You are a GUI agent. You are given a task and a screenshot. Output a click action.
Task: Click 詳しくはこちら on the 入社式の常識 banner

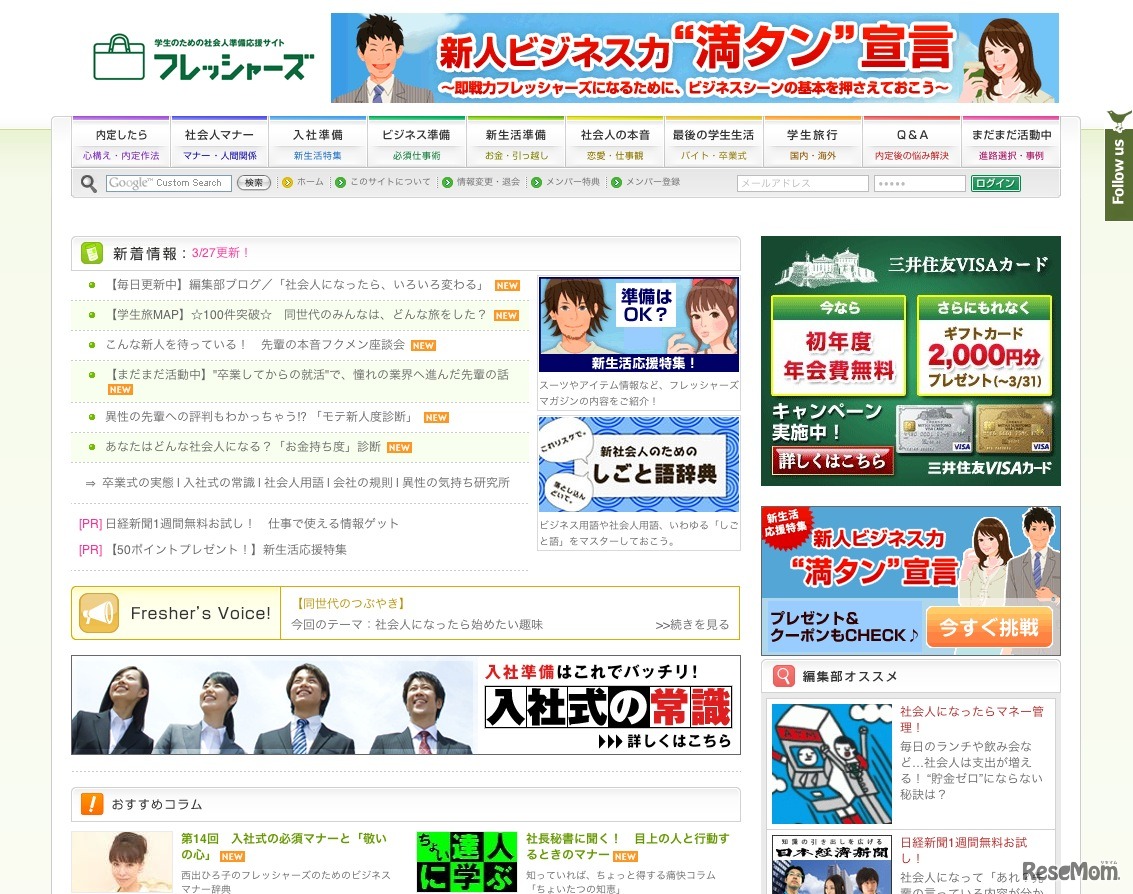coord(676,743)
